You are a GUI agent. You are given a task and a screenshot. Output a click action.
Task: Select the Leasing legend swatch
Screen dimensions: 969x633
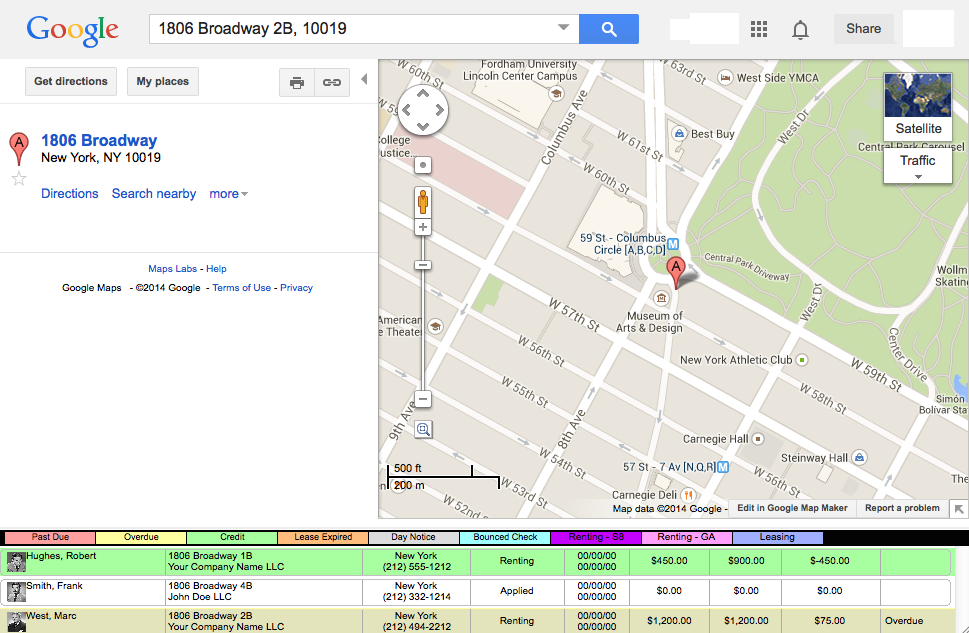pos(777,537)
